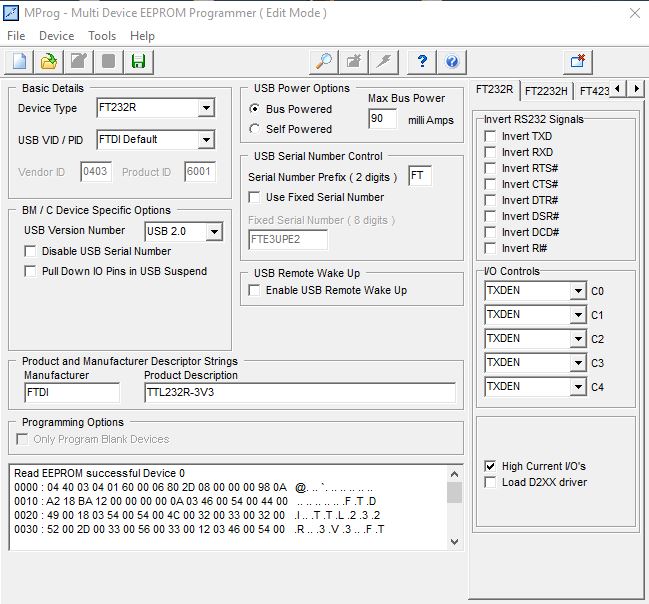Click the 'Read EEPROM successful Device 0' line

pyautogui.click(x=99, y=473)
